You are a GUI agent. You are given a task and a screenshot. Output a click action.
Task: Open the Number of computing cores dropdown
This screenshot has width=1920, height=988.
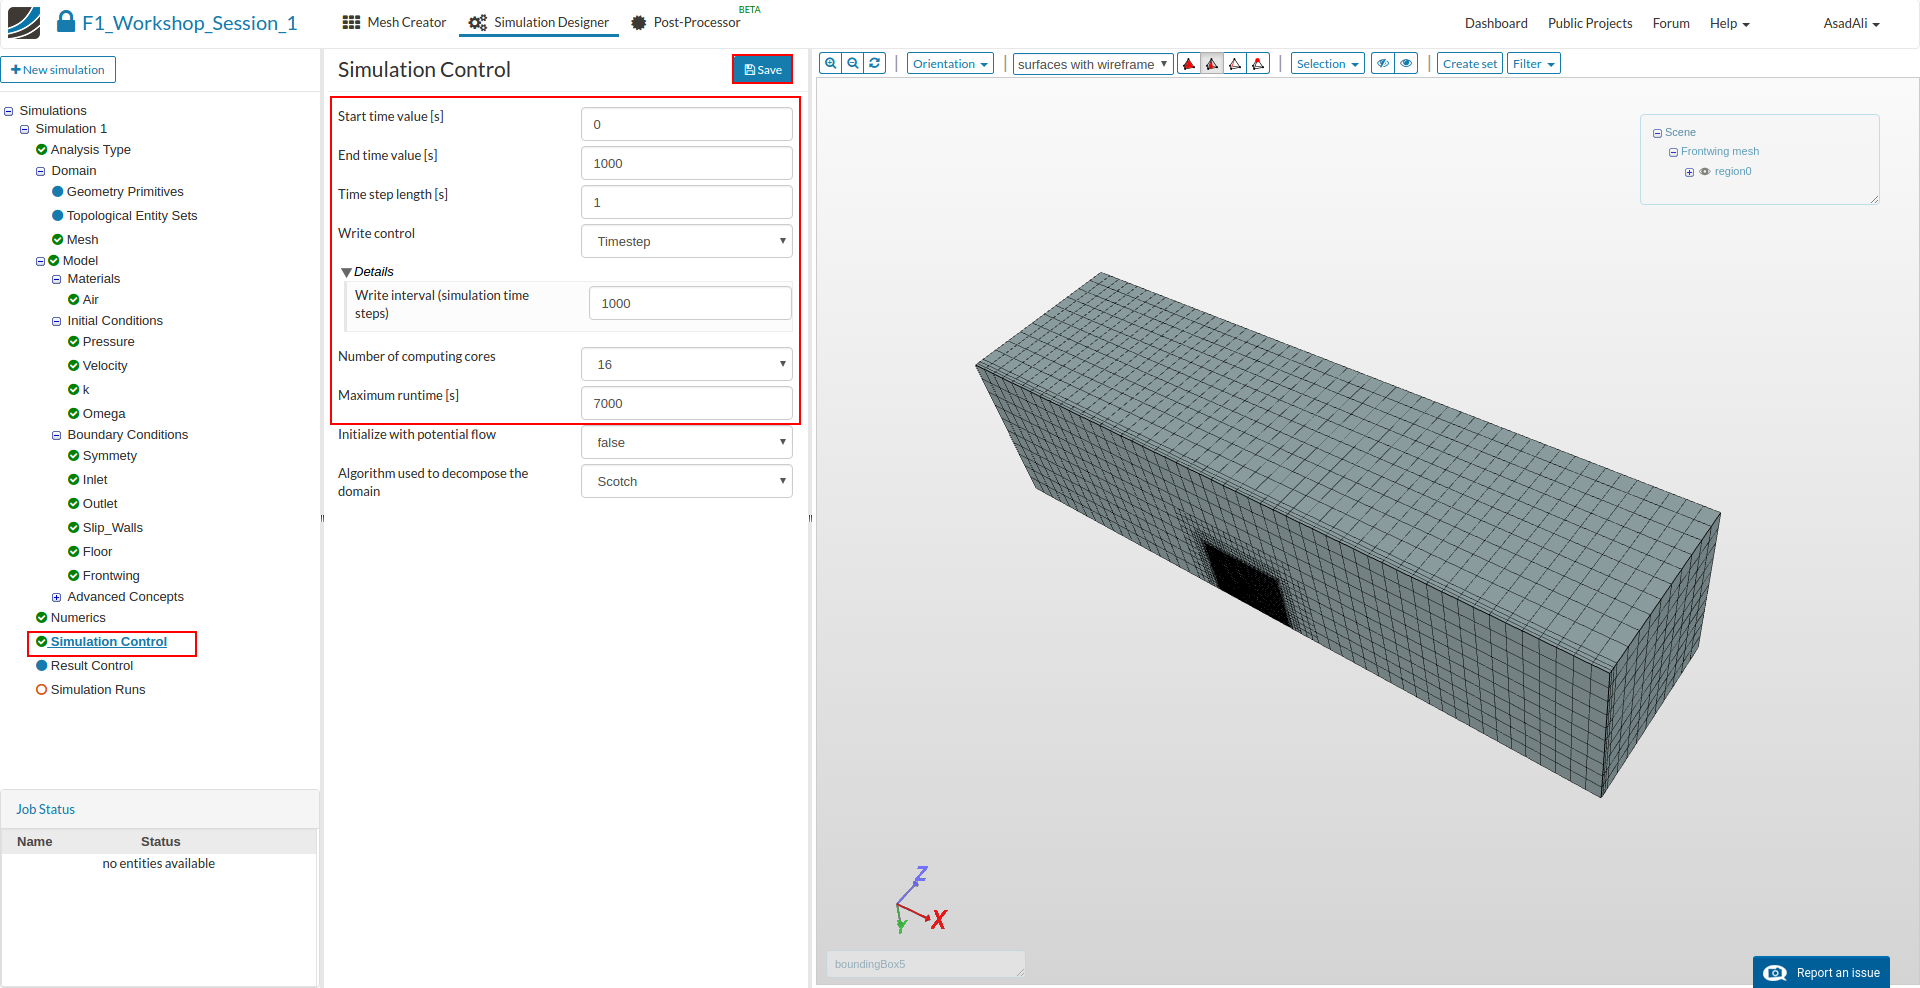click(686, 364)
